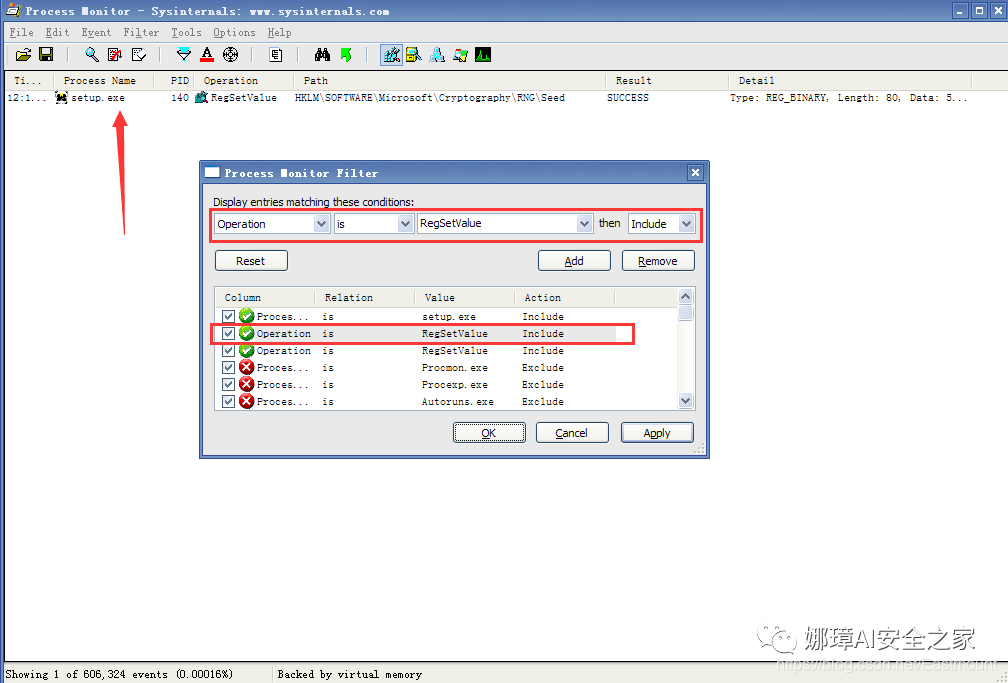Viewport: 1008px width, 683px height.
Task: Click the Result column header
Action: pyautogui.click(x=666, y=80)
